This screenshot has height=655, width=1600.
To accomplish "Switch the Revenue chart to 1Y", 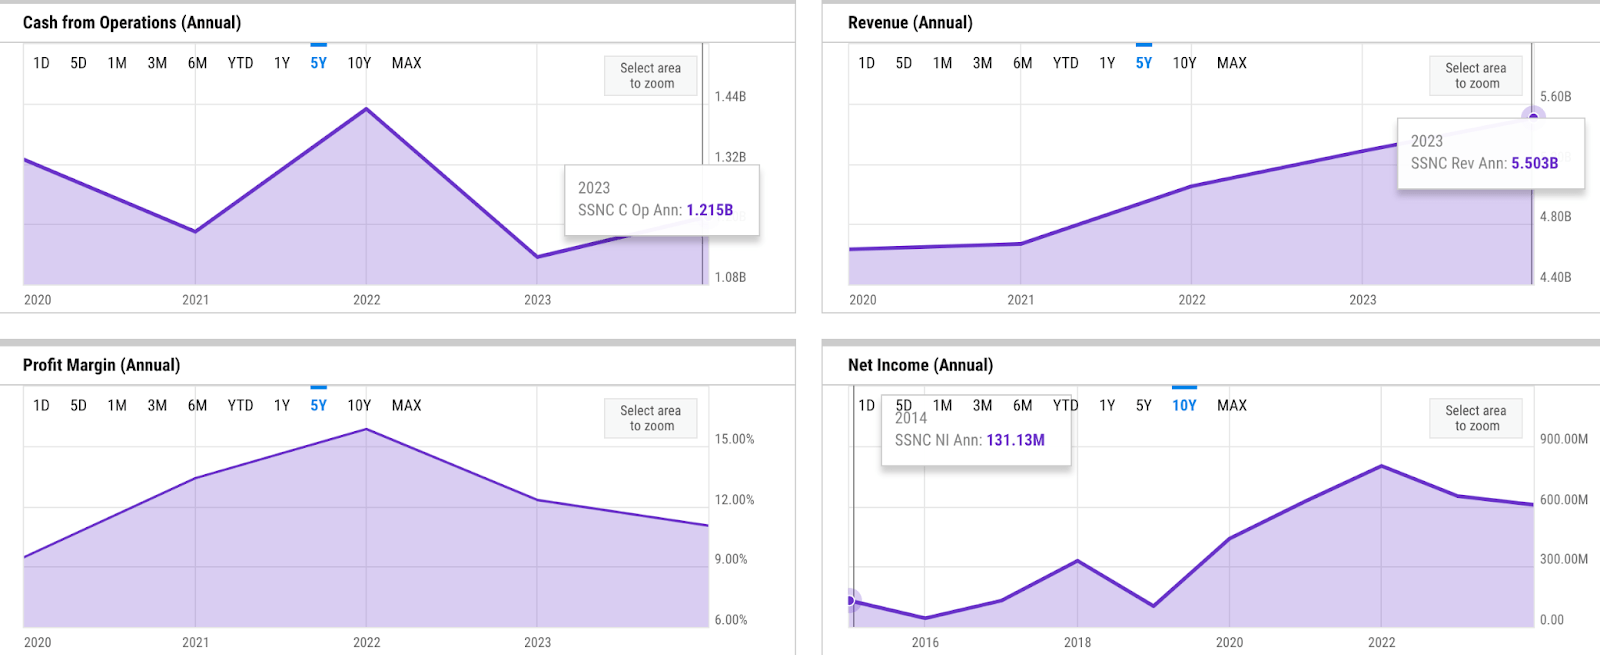I will pos(1107,63).
